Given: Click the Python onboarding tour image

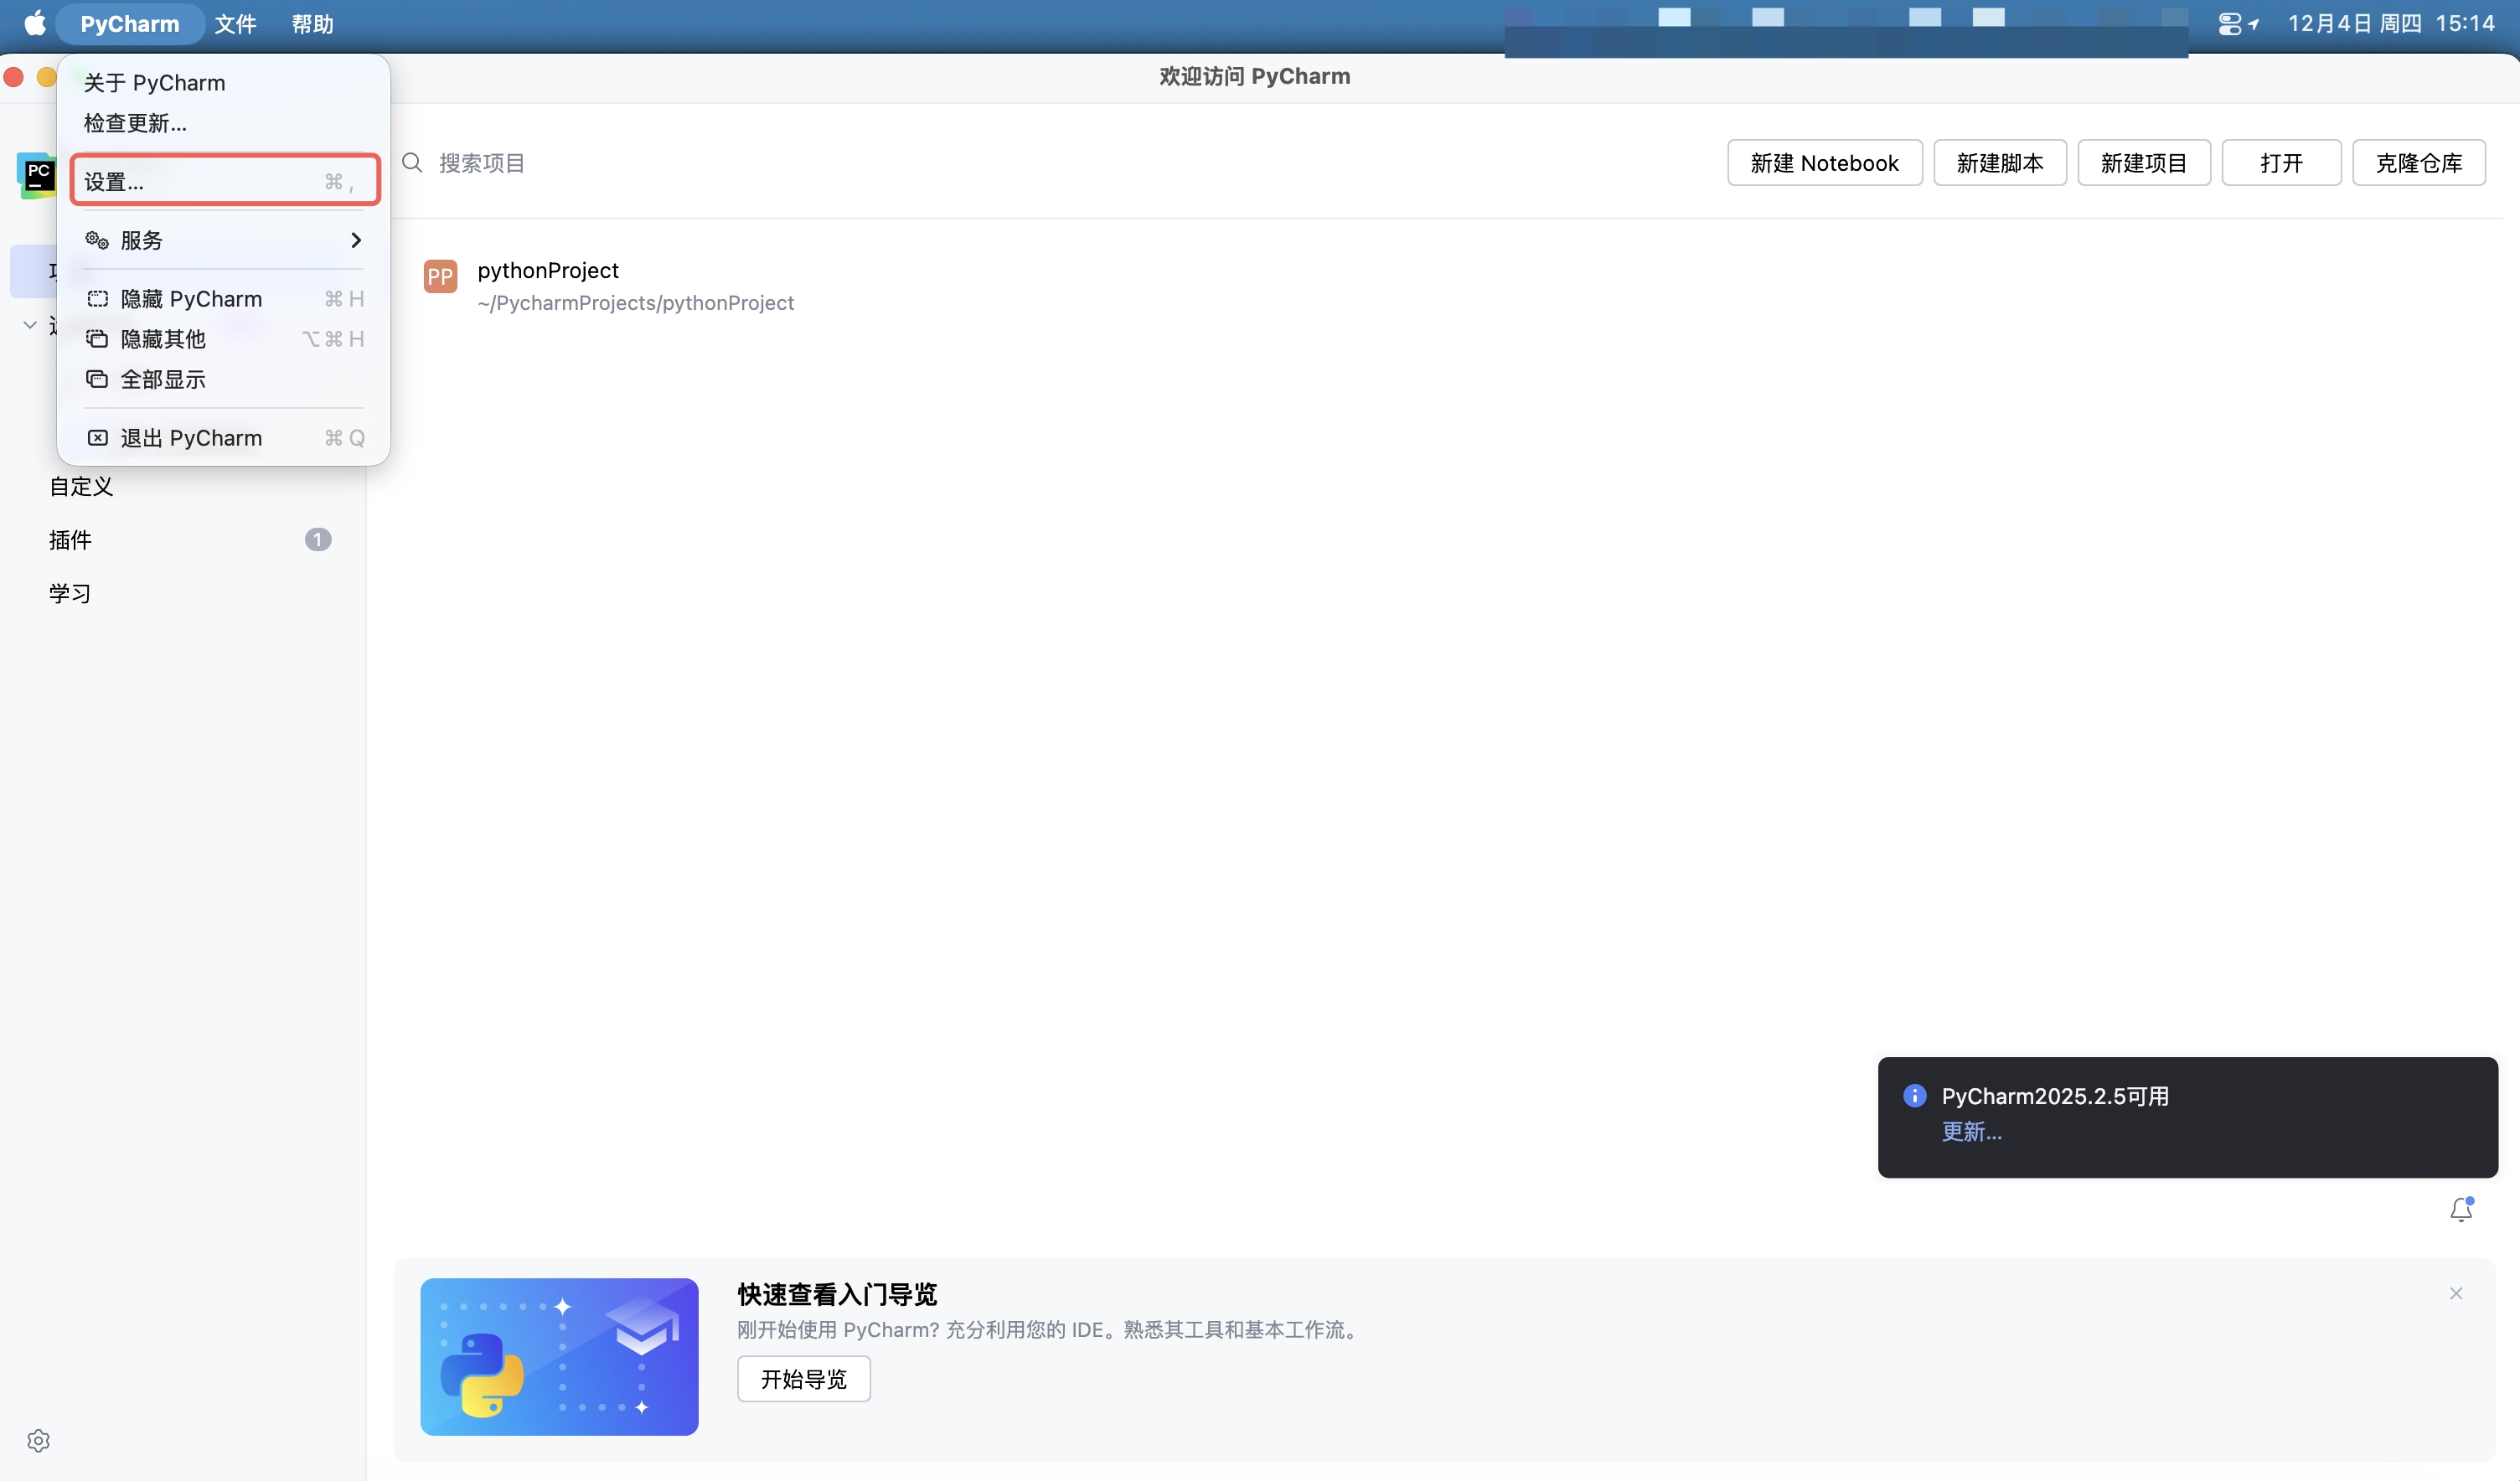Looking at the screenshot, I should [559, 1356].
